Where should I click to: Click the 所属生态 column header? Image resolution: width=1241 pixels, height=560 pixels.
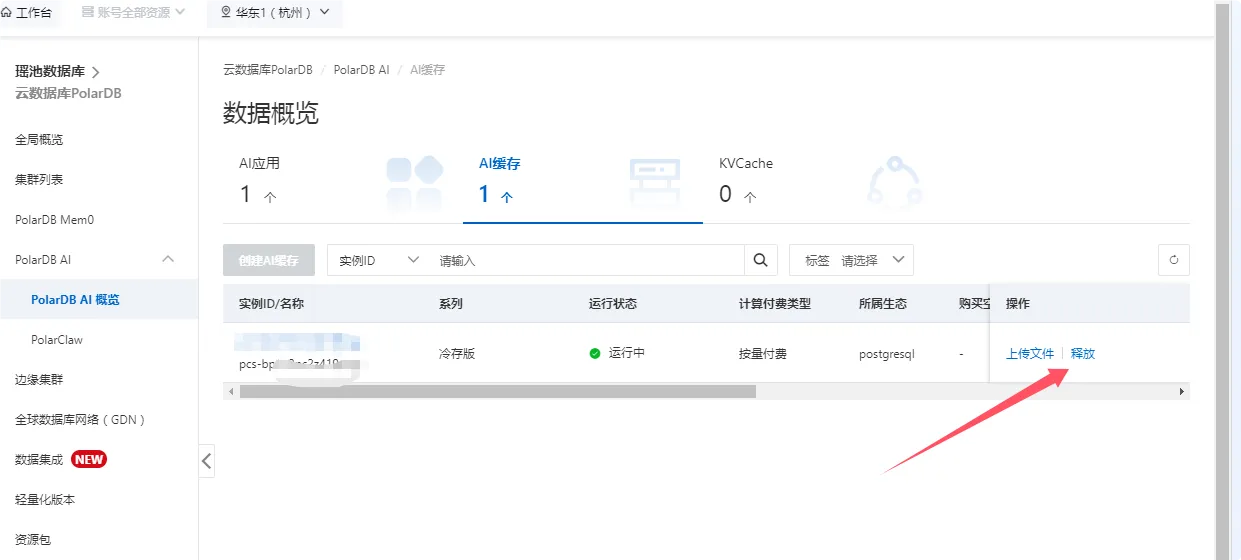tap(883, 303)
